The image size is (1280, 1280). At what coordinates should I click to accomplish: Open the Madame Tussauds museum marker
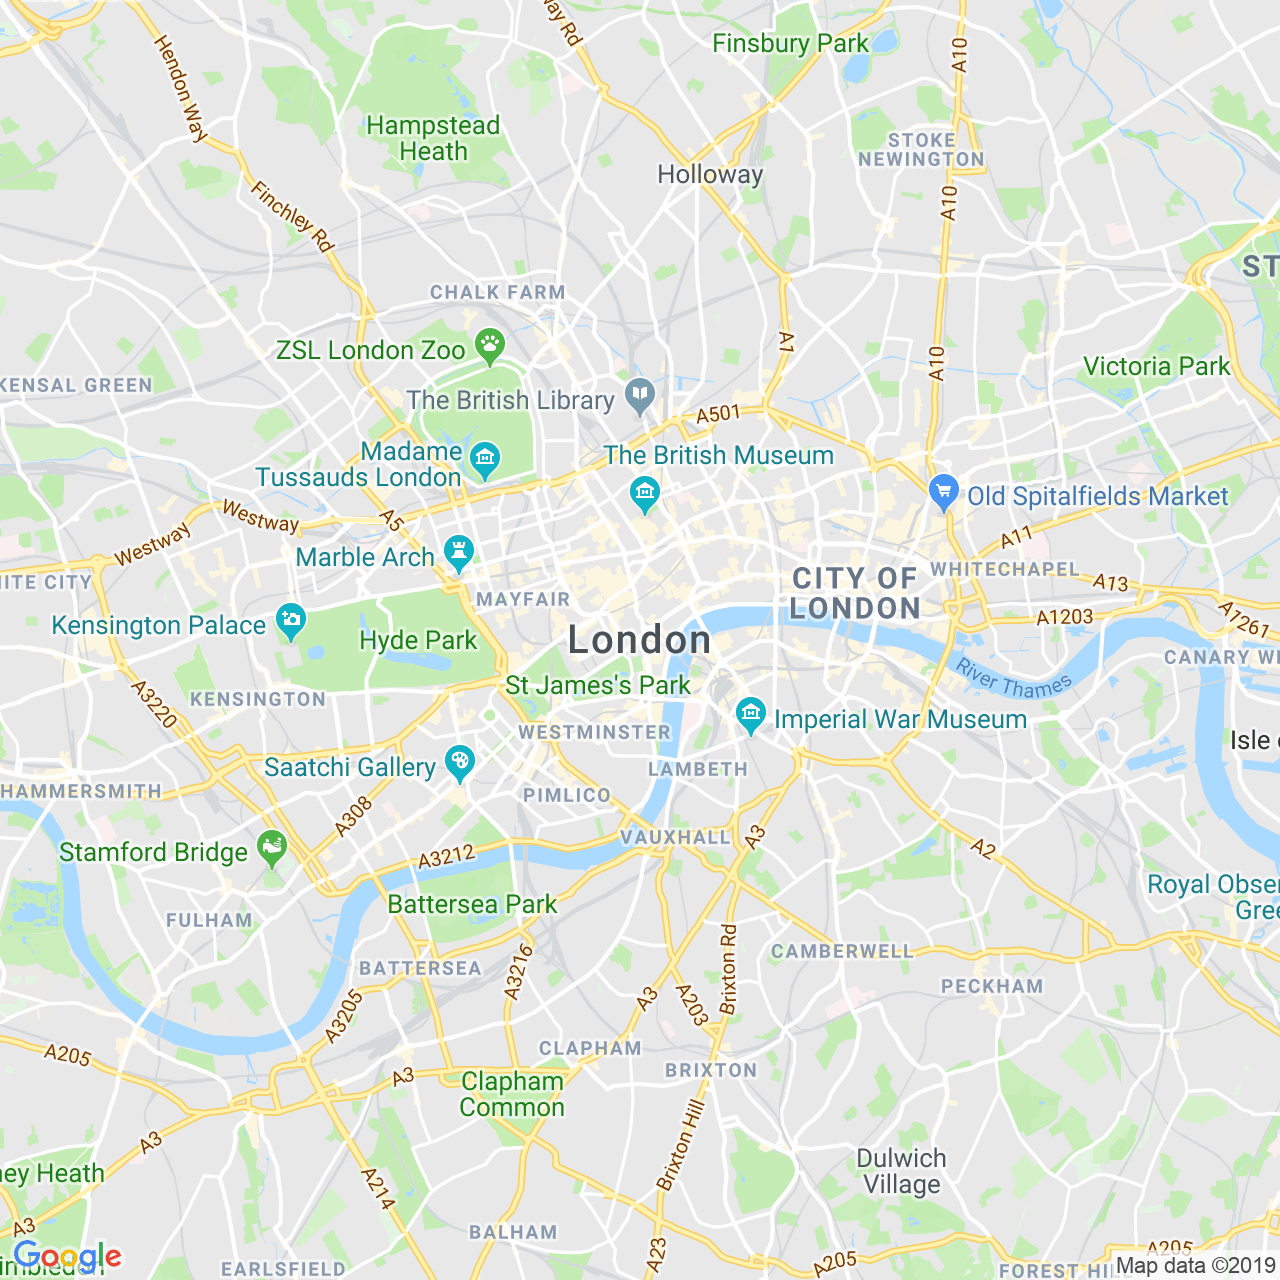[485, 459]
